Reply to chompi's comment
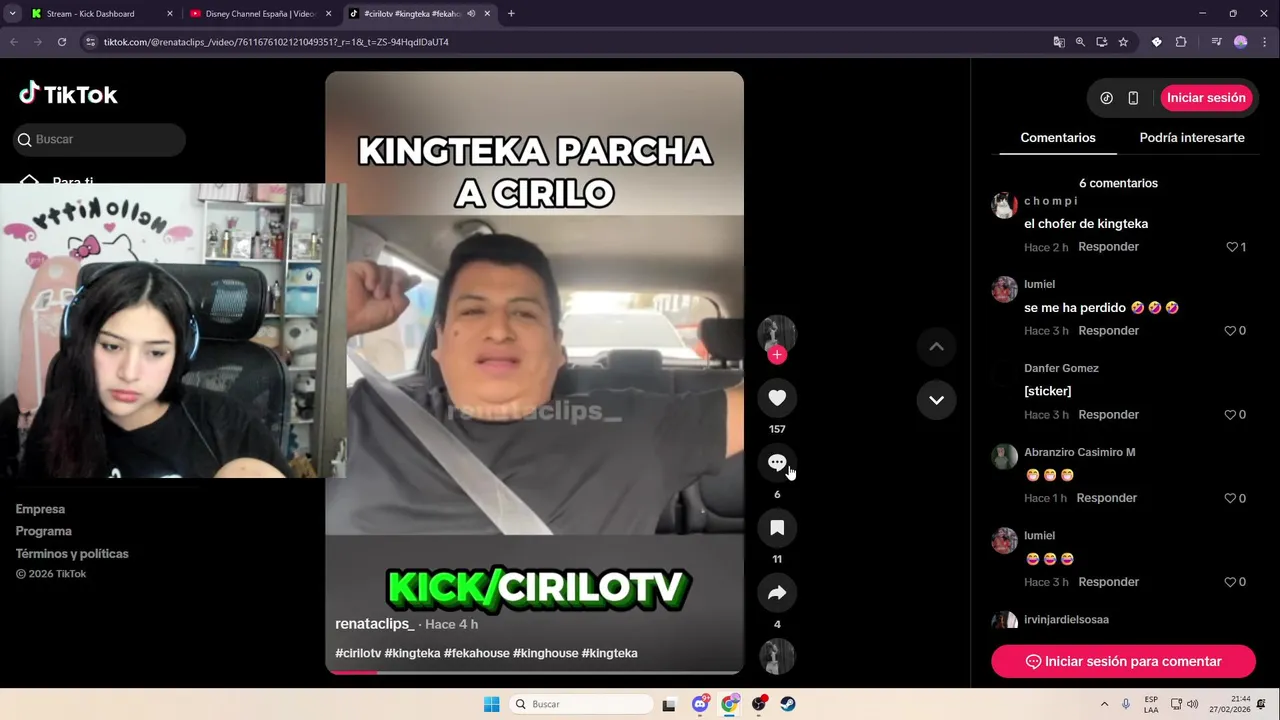Screen dimensions: 1280x720 [x=1108, y=247]
